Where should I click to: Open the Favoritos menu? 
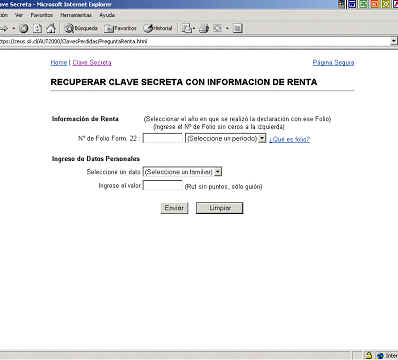[x=42, y=15]
